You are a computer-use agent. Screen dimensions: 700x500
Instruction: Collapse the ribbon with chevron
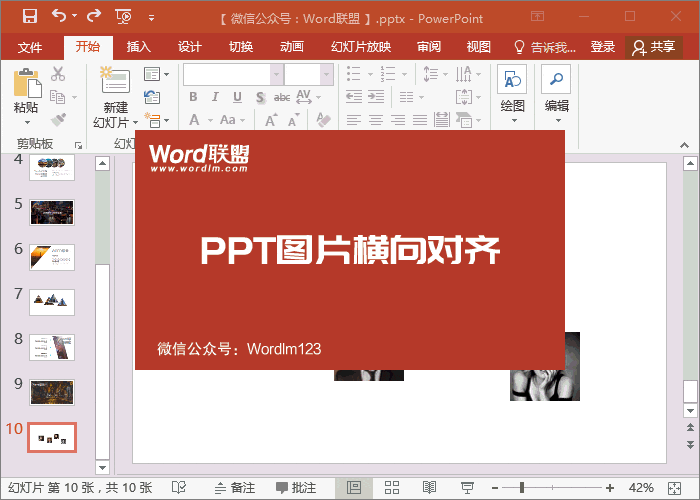[684, 145]
